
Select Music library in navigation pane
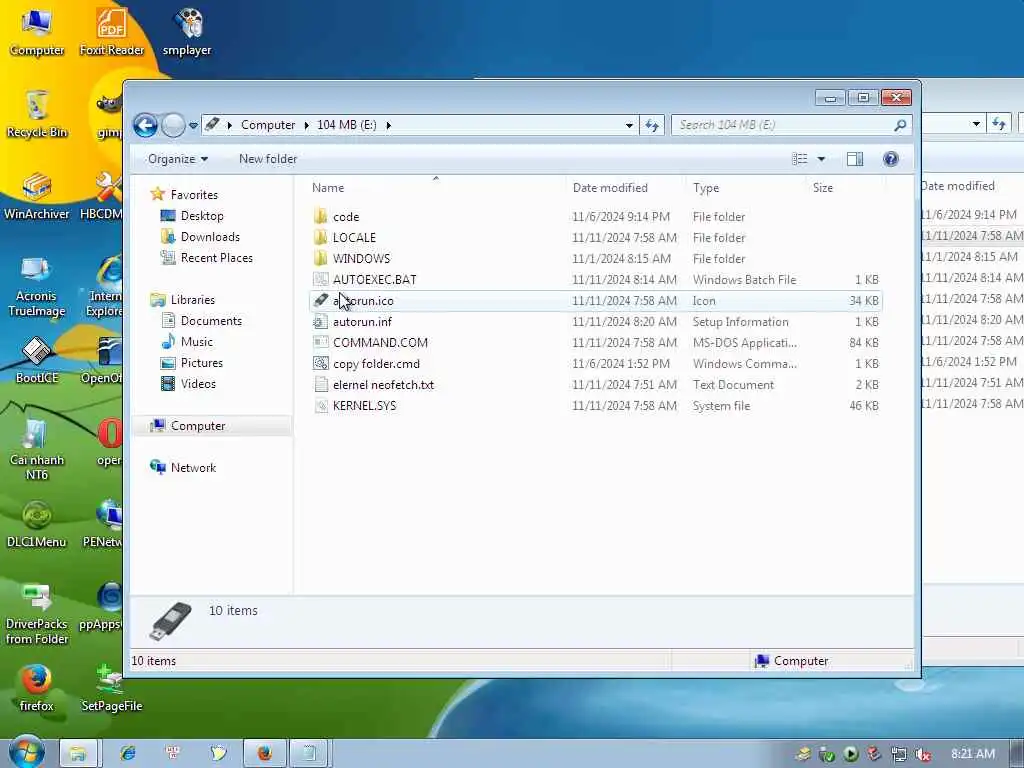click(197, 342)
